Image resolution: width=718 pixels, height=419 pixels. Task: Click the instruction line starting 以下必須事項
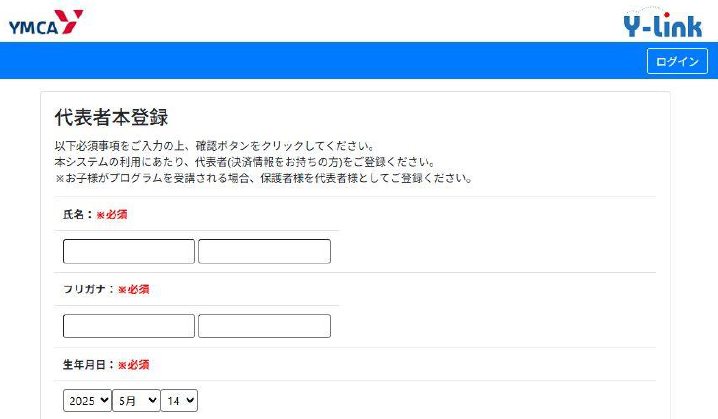click(x=215, y=146)
